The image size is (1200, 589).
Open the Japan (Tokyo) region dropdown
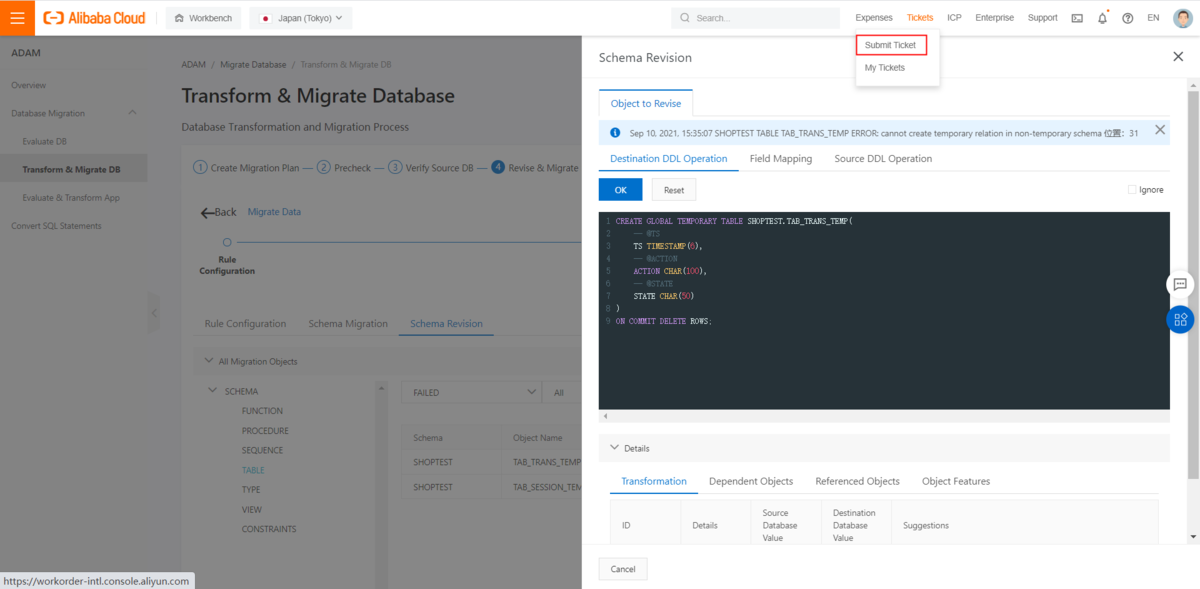click(301, 18)
